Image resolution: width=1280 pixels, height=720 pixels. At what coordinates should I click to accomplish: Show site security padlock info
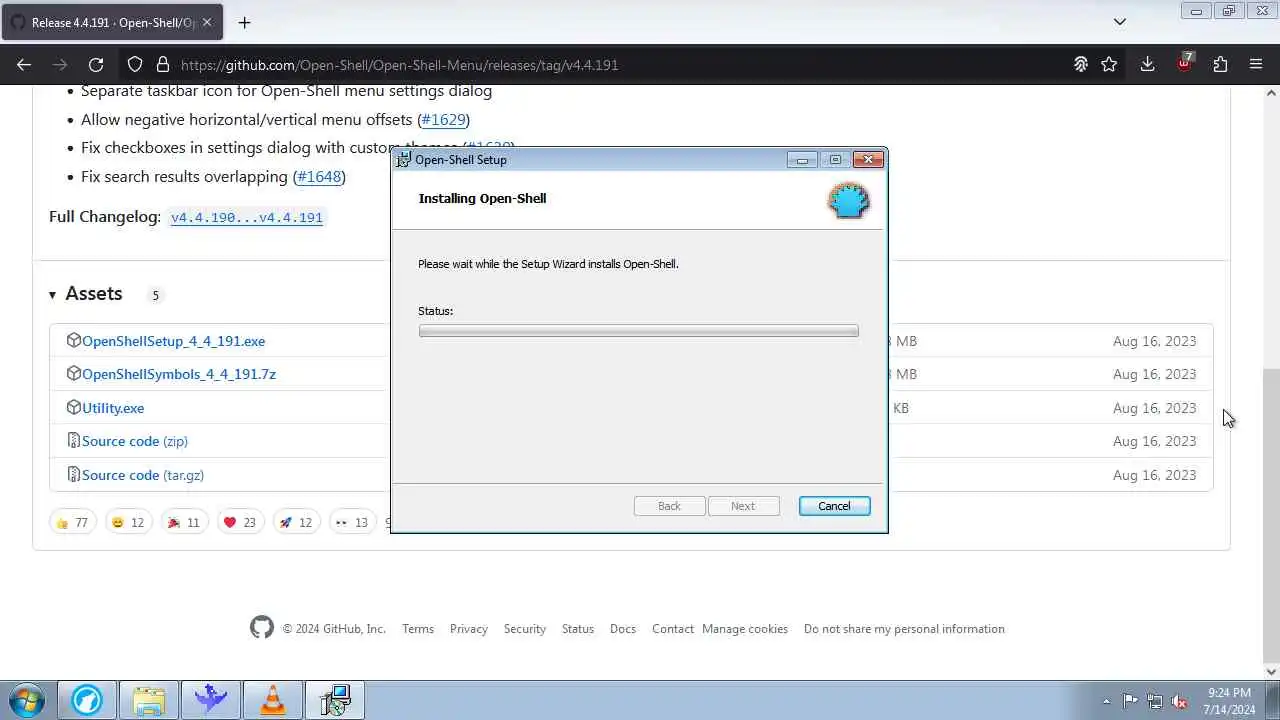(163, 64)
